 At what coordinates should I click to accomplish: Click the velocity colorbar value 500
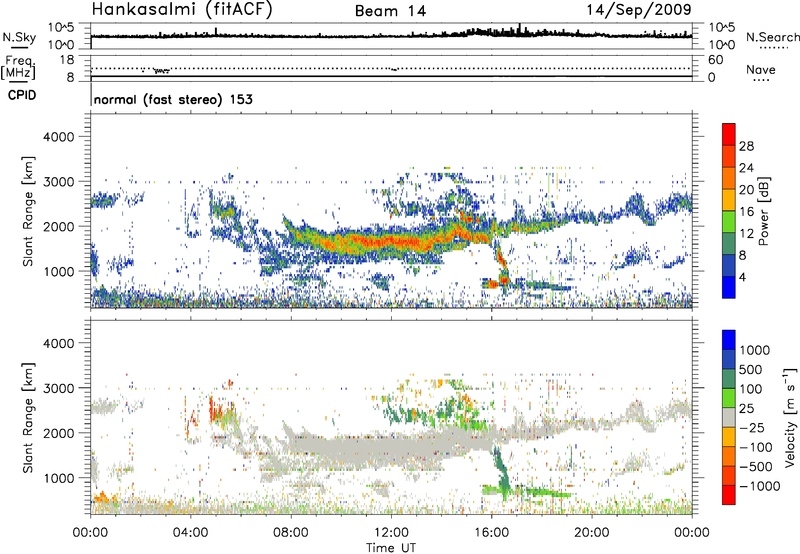pyautogui.click(x=751, y=369)
